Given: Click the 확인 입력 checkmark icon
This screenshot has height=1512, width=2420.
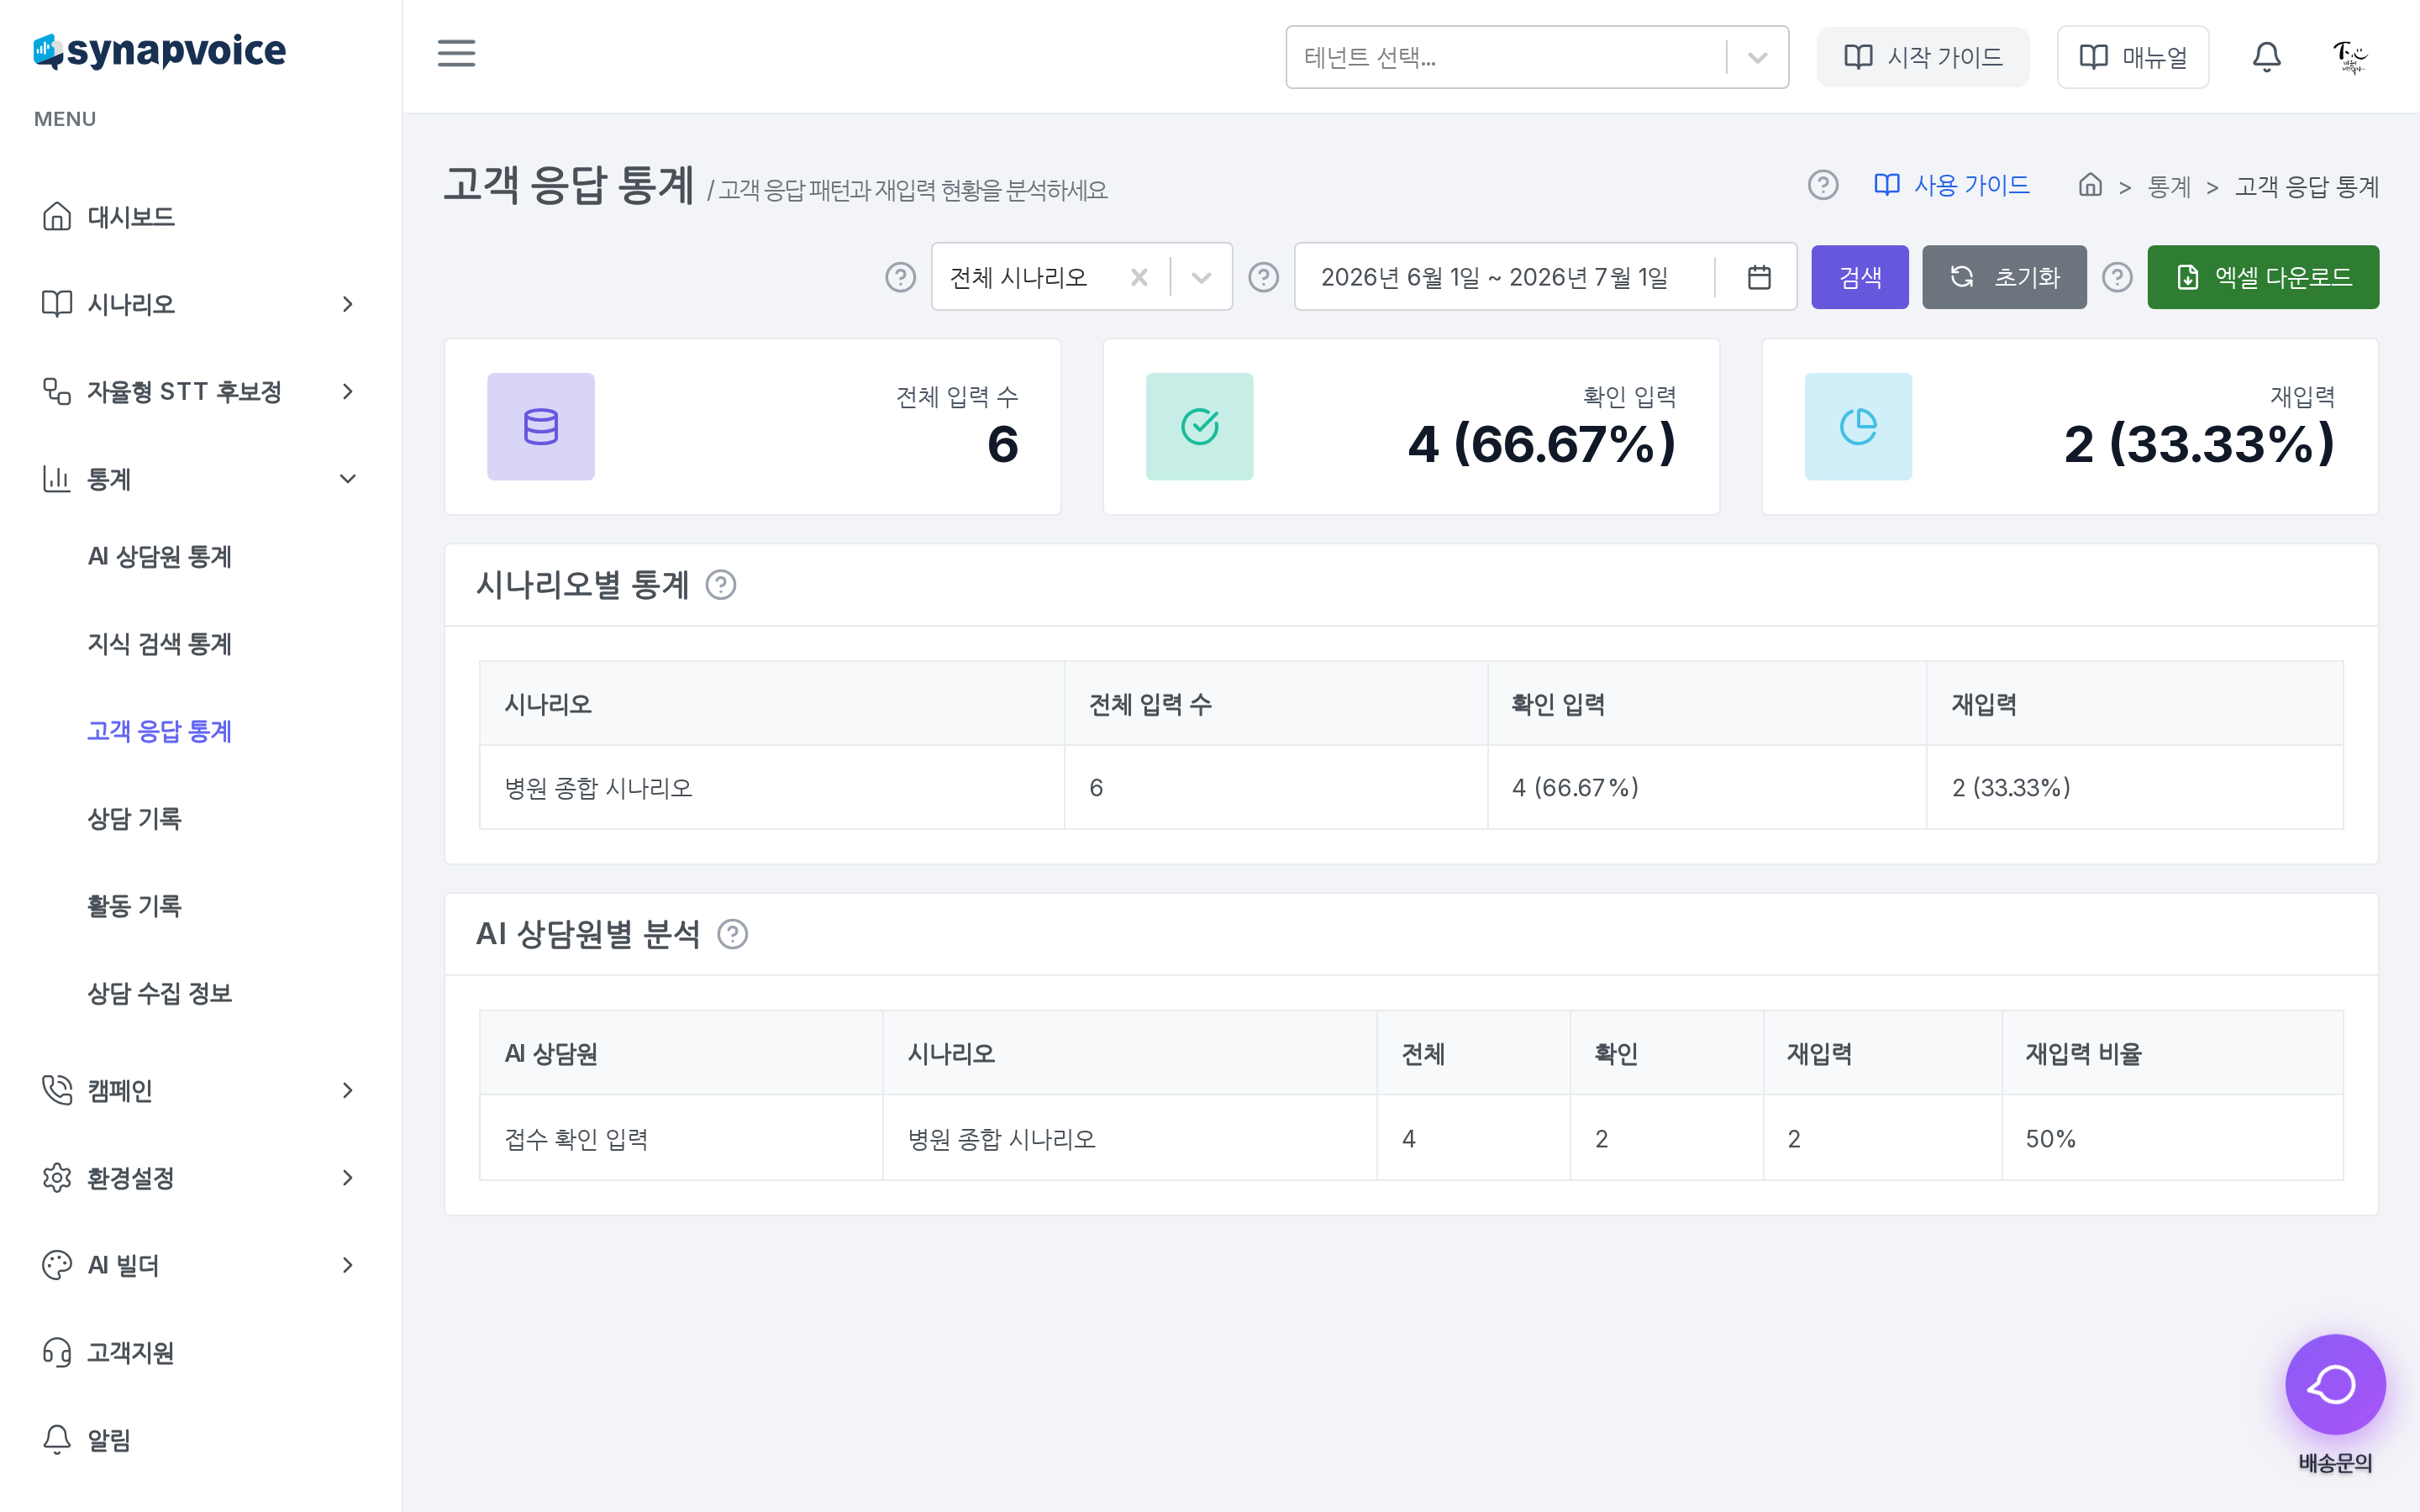Looking at the screenshot, I should [x=1199, y=427].
